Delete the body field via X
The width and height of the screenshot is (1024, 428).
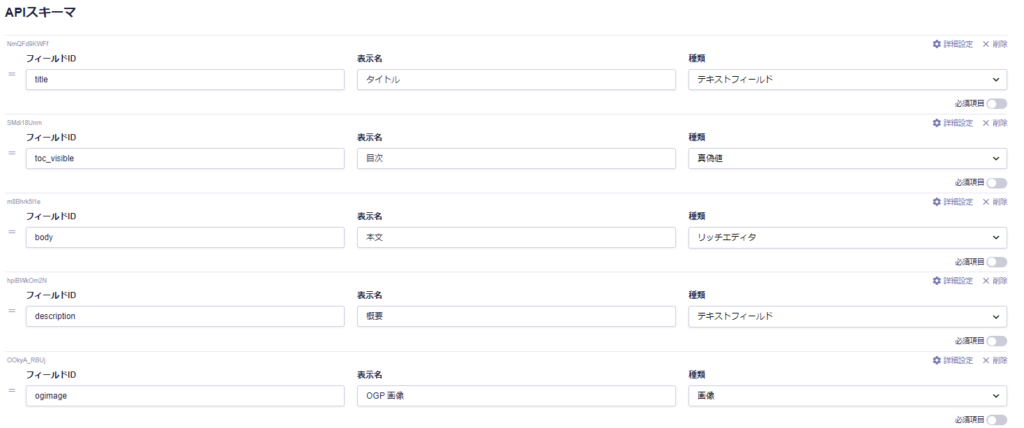(x=994, y=202)
